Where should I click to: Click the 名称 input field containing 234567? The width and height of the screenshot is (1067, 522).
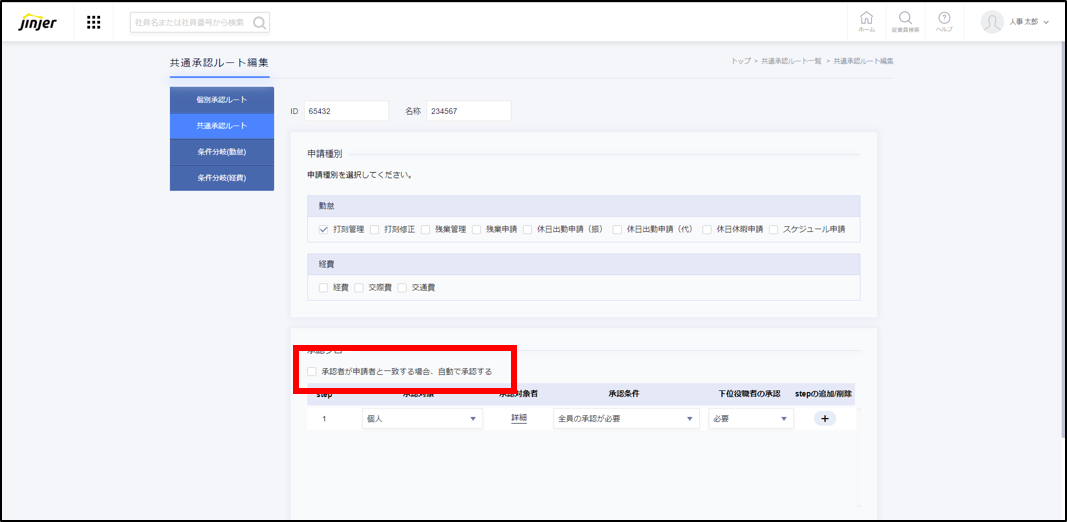click(468, 111)
